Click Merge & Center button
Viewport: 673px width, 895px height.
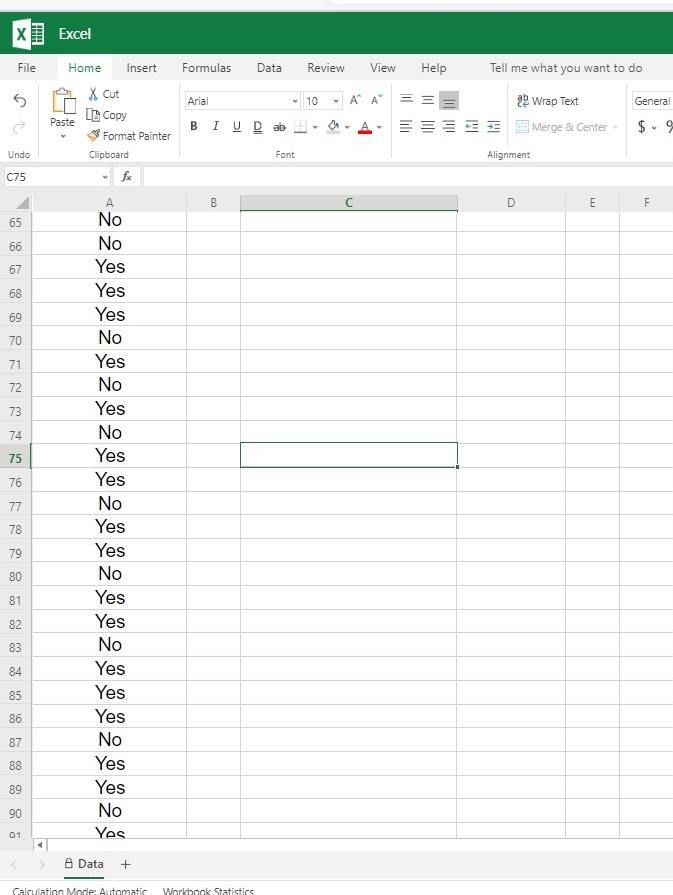562,127
